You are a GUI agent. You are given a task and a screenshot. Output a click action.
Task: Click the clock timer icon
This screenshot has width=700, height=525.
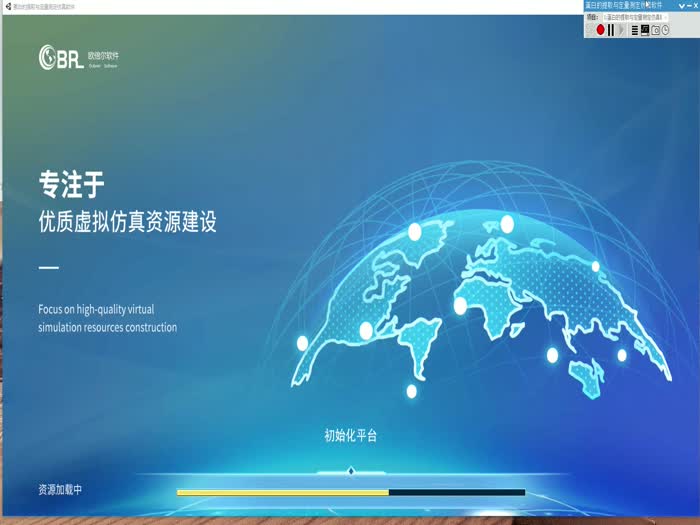click(667, 30)
